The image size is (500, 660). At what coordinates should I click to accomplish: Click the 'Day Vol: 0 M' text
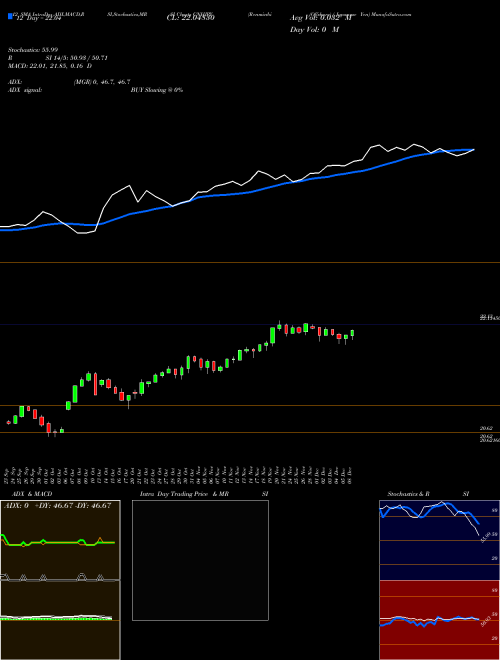pyautogui.click(x=314, y=30)
